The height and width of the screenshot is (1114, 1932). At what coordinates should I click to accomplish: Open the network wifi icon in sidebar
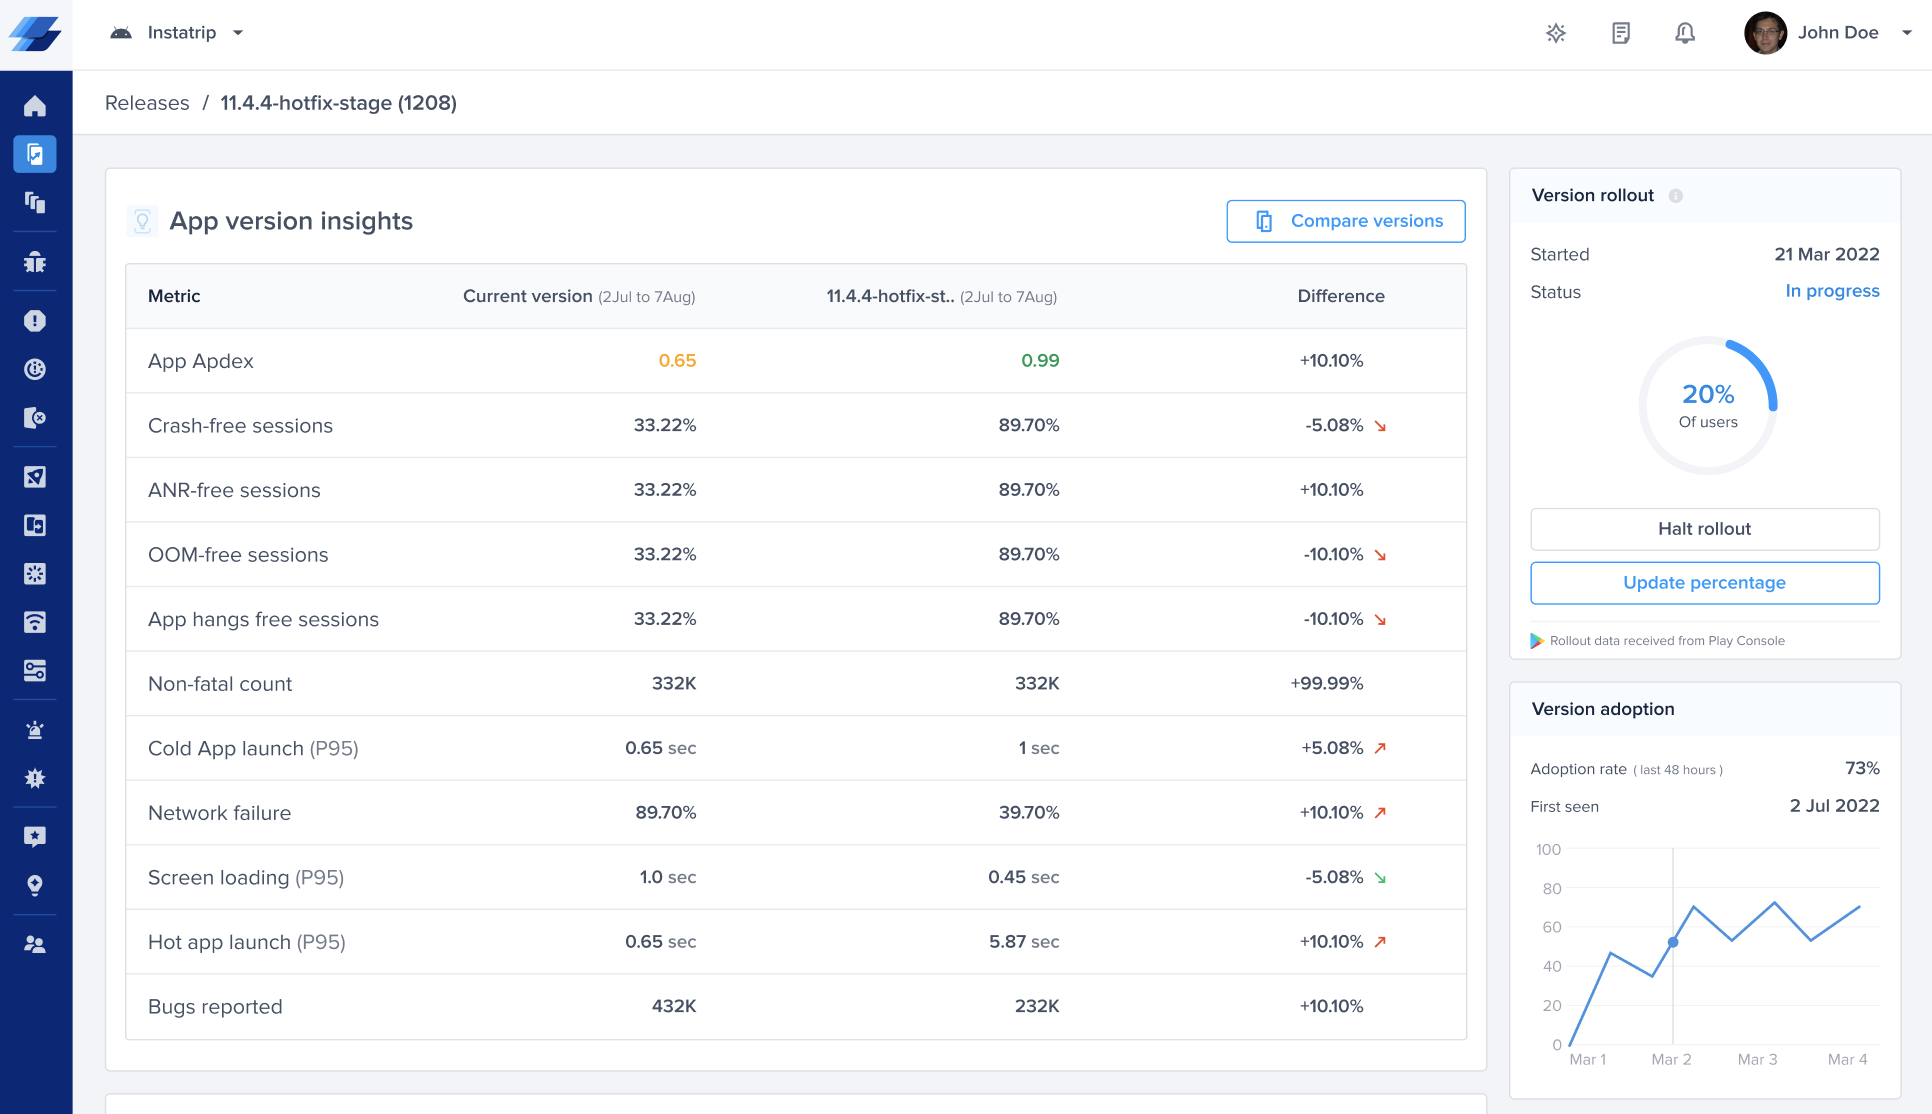35,622
